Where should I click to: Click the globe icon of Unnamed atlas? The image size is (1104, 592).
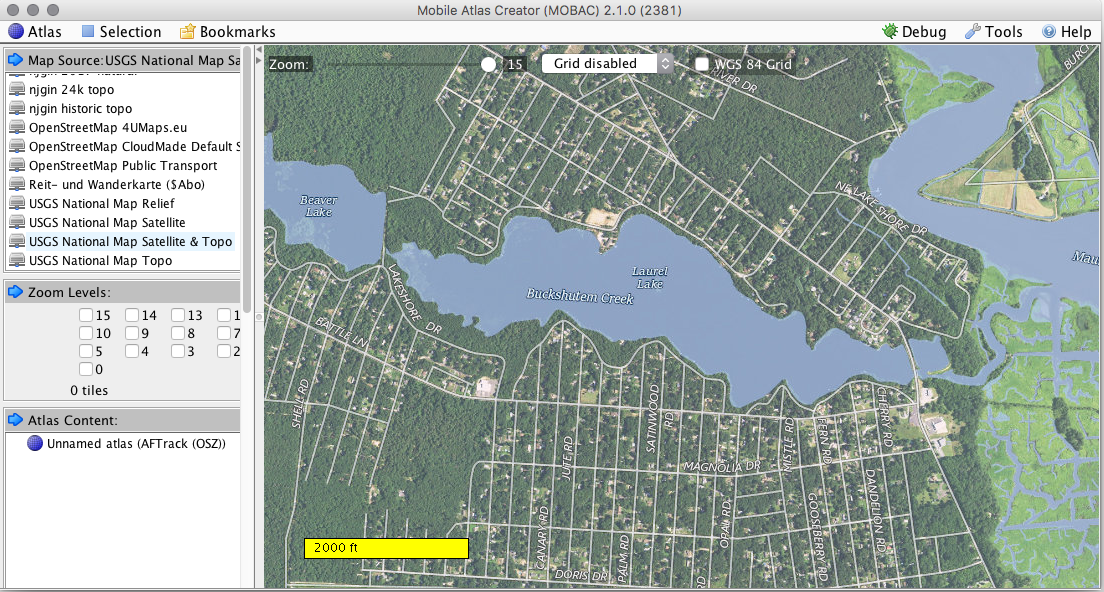click(x=35, y=444)
